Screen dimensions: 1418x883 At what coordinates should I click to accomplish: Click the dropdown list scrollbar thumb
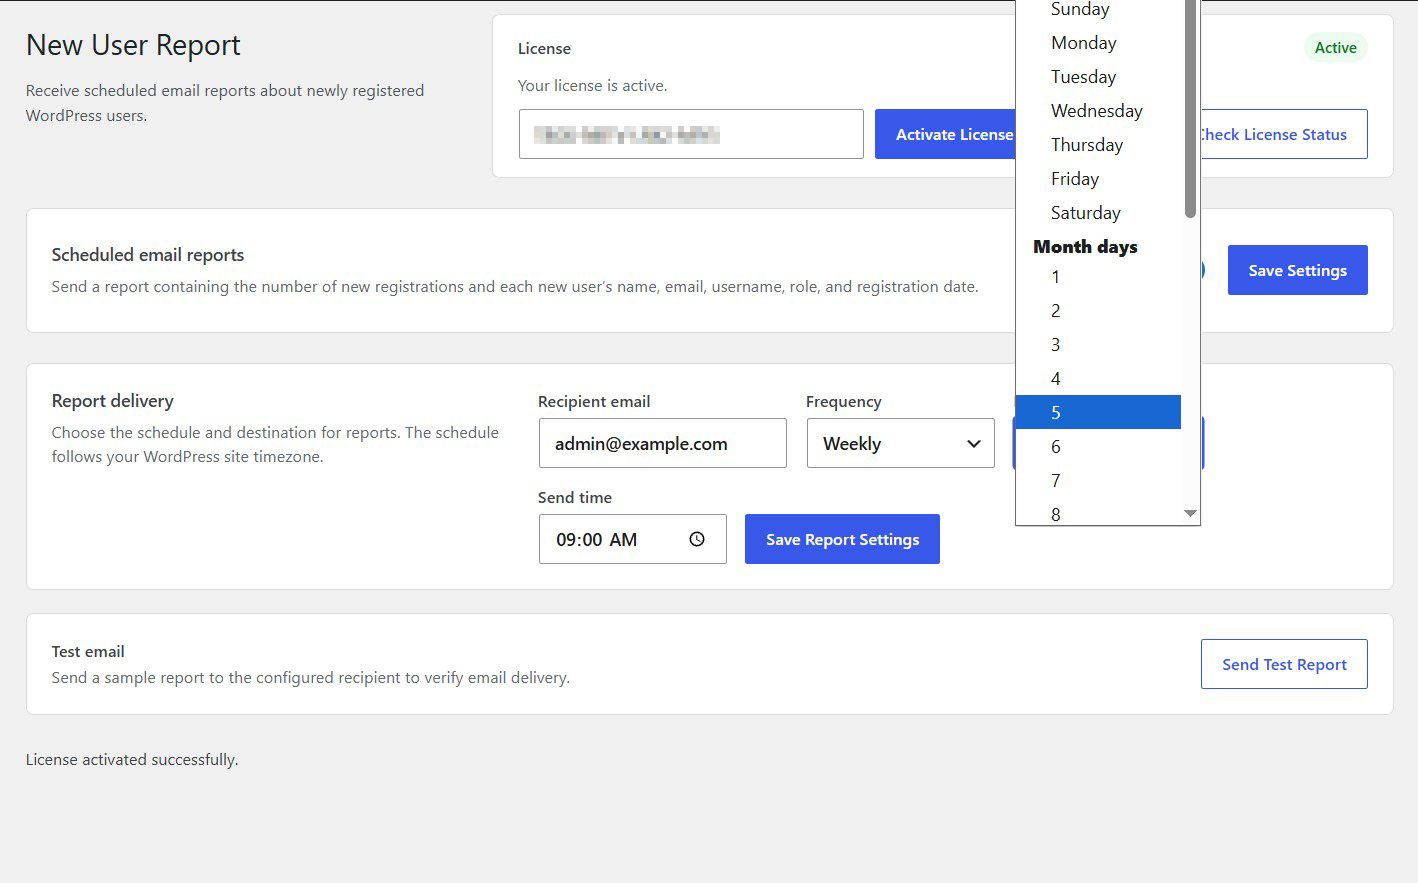pyautogui.click(x=1190, y=108)
